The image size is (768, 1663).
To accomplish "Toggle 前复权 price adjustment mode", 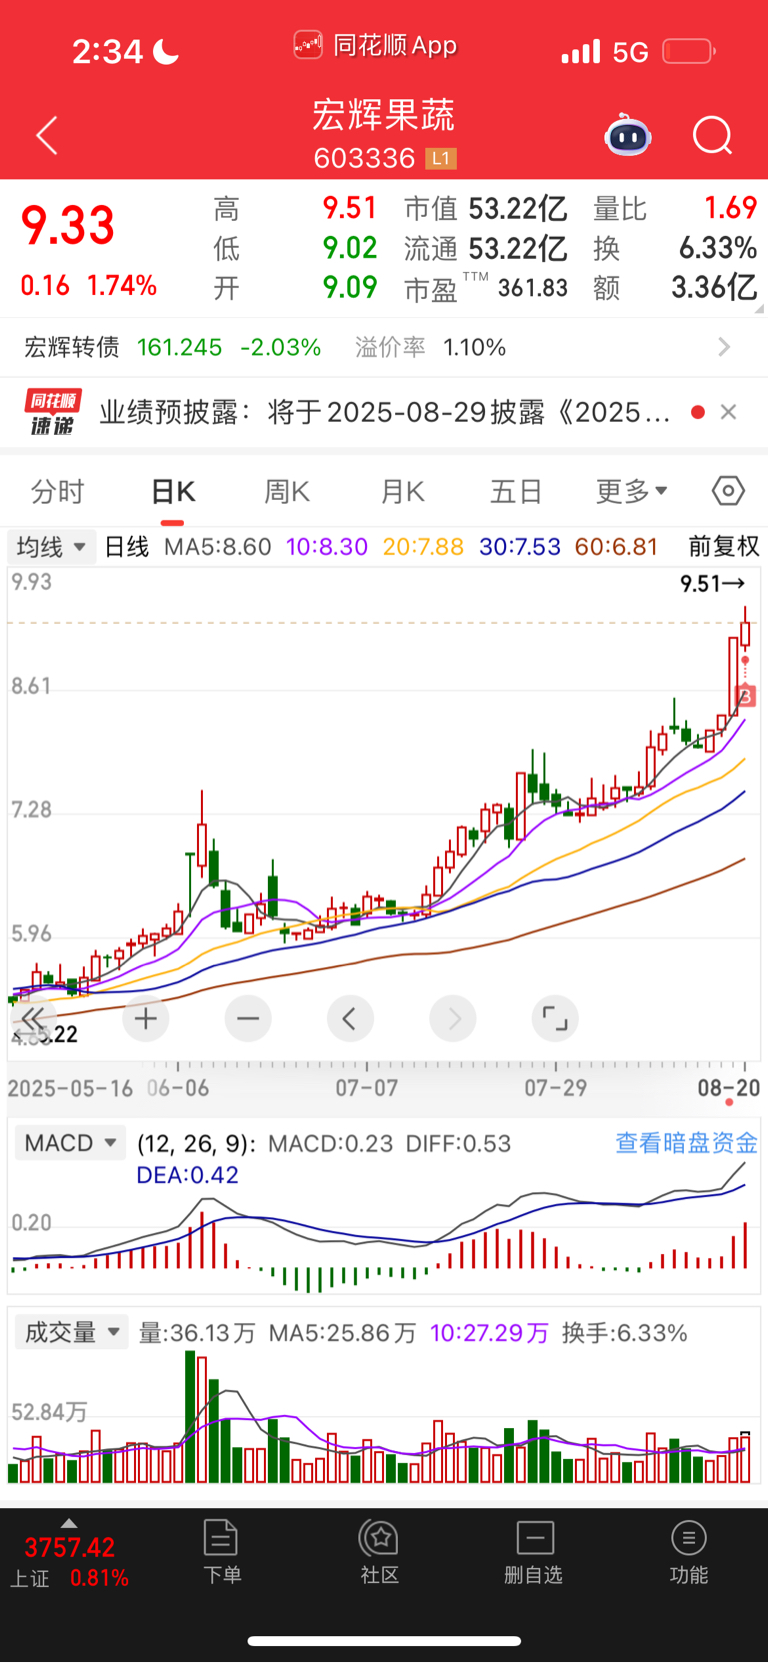I will (724, 546).
